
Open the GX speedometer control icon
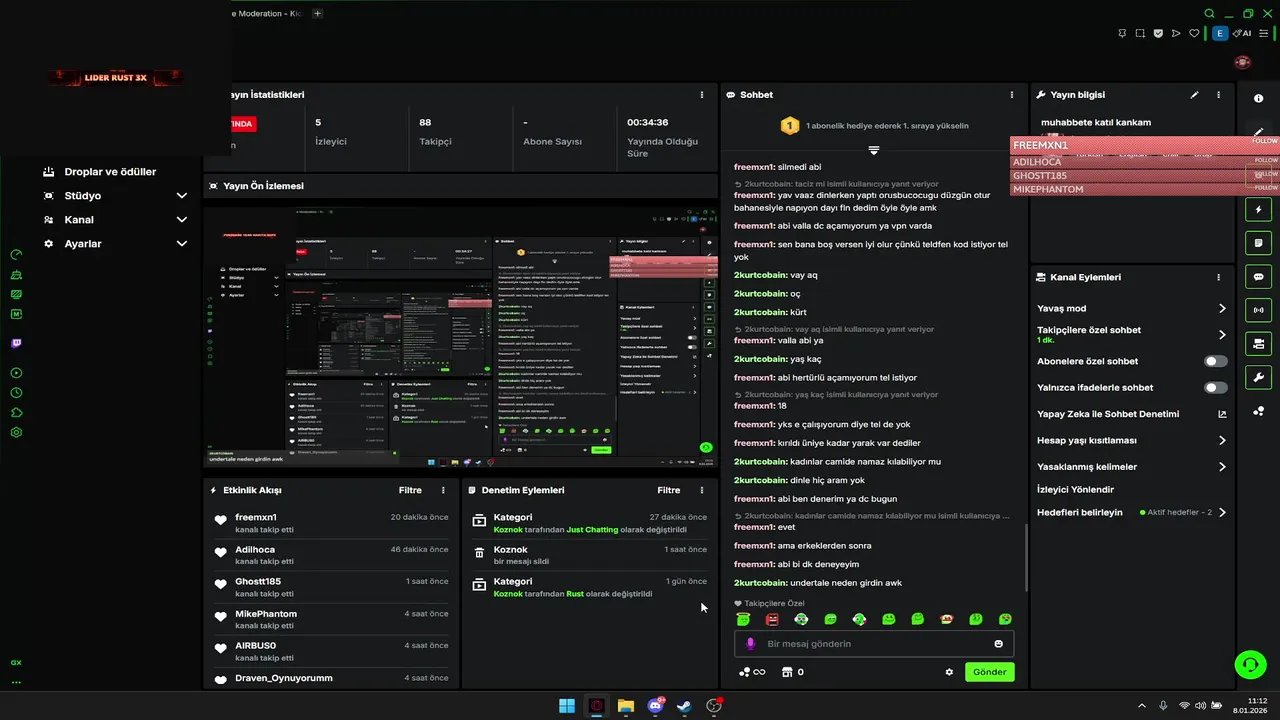pyautogui.click(x=16, y=255)
